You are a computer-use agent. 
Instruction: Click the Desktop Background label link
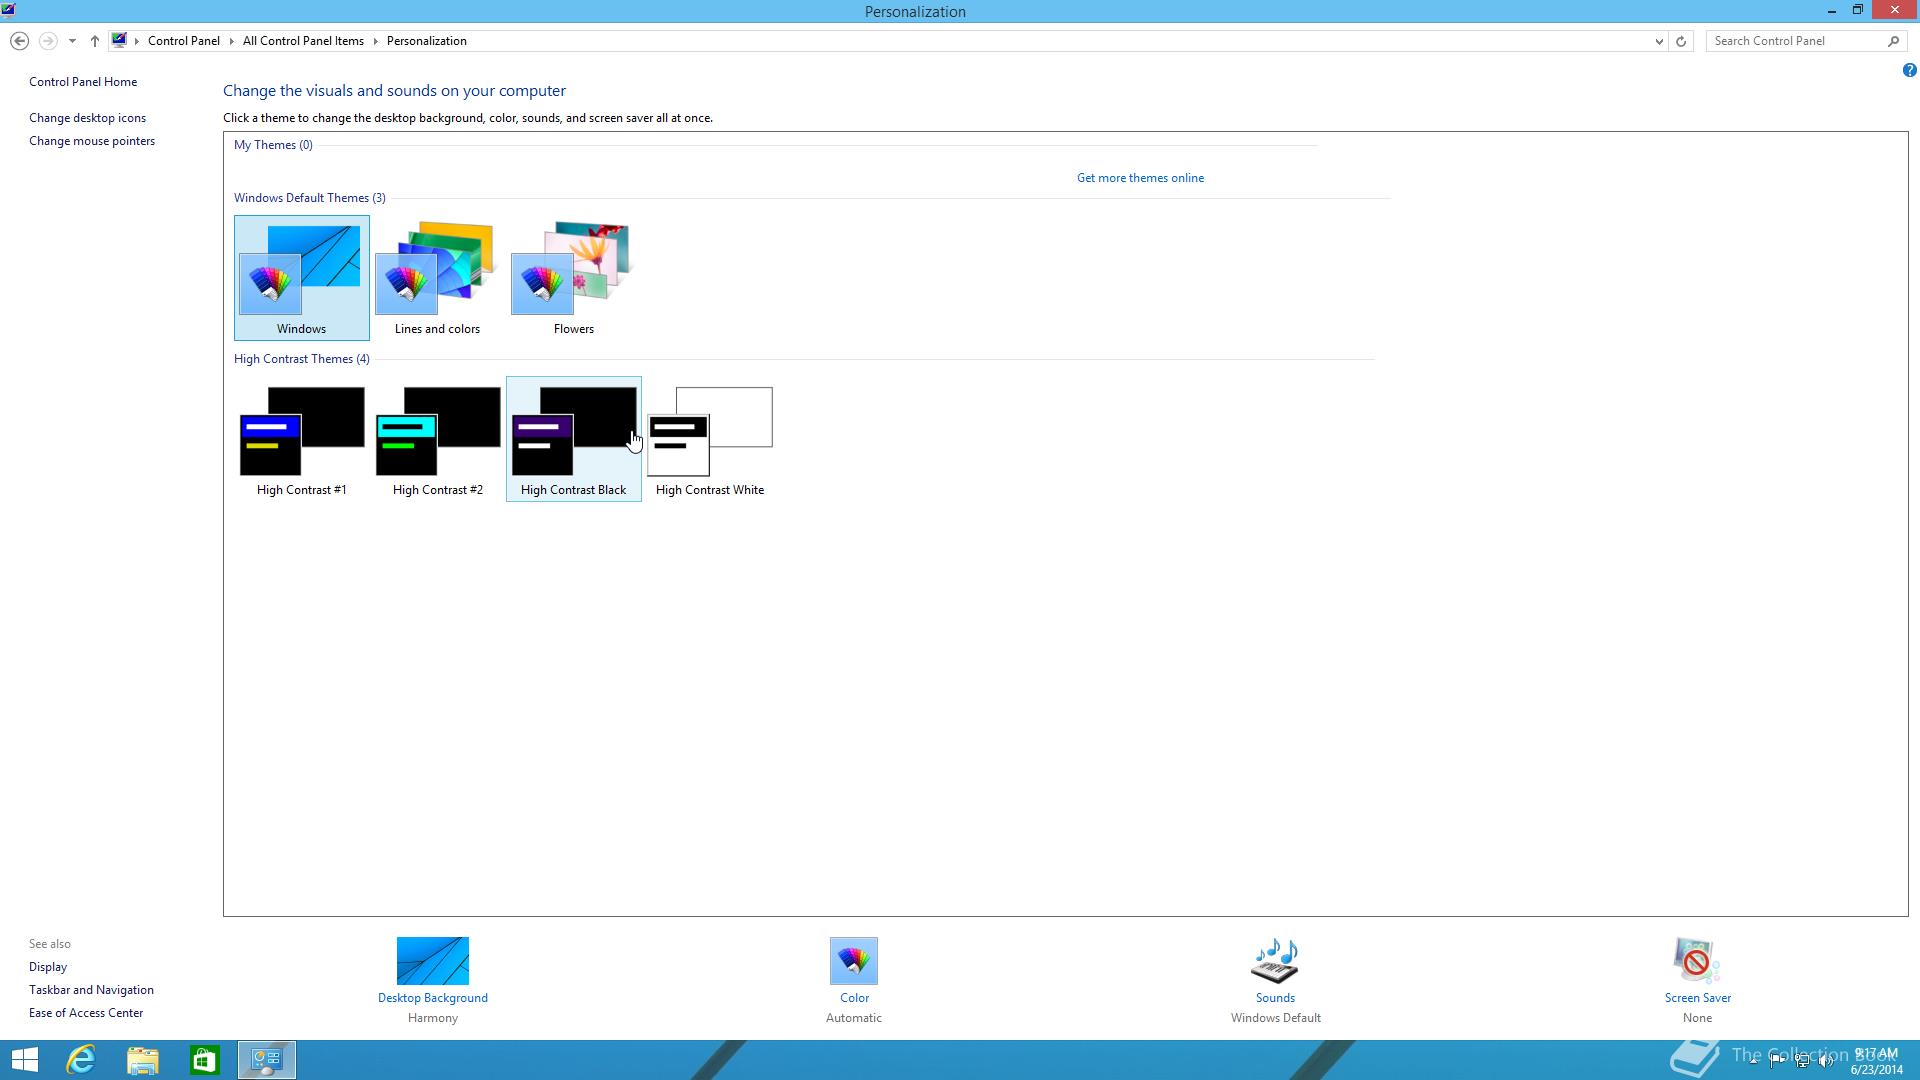[433, 998]
